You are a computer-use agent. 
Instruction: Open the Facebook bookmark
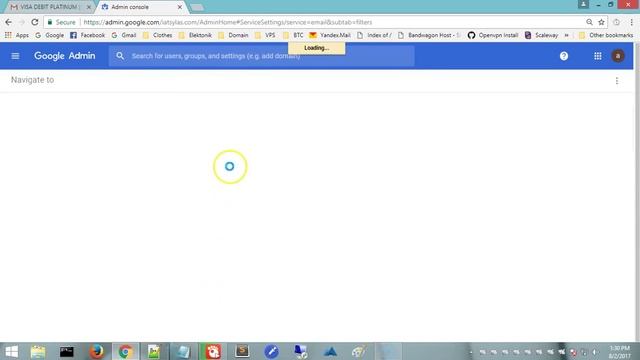[87, 36]
